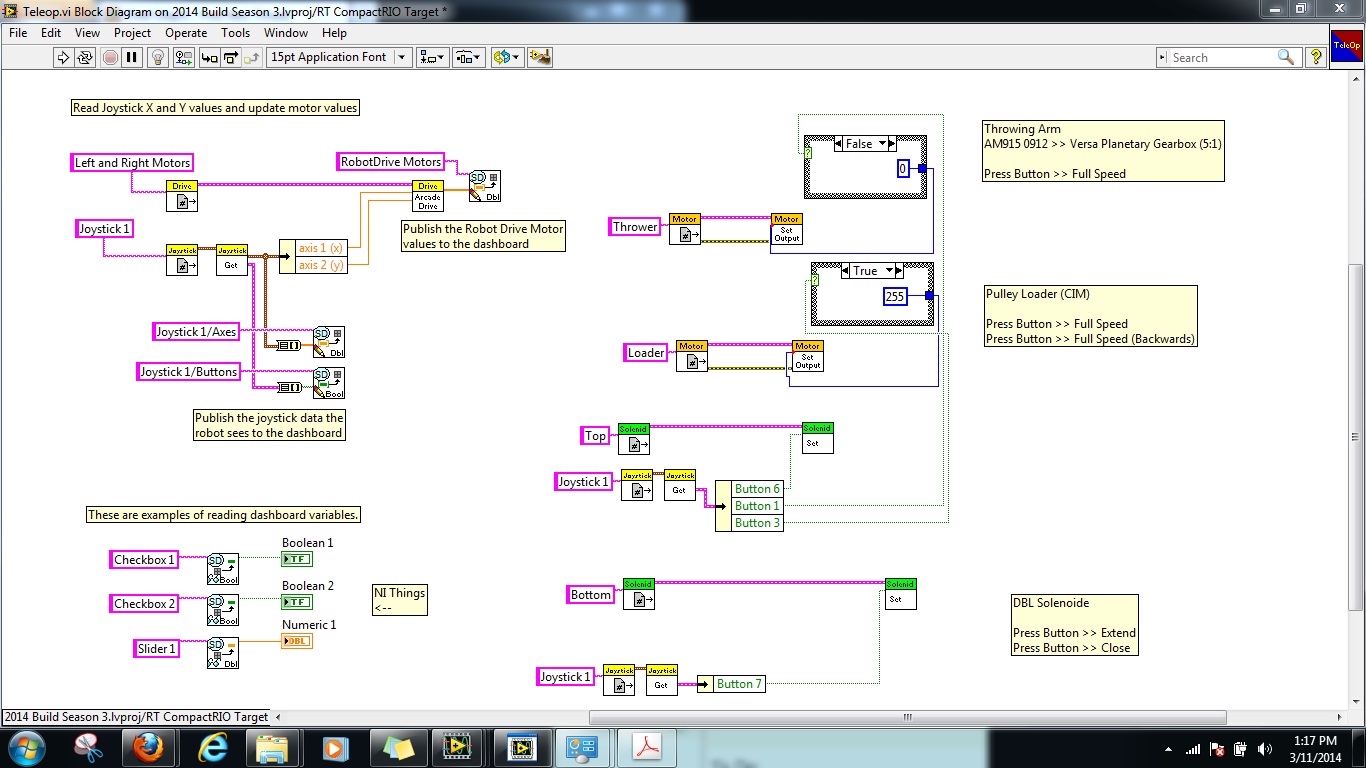
Task: Go to next case on False case structure
Action: 892,144
